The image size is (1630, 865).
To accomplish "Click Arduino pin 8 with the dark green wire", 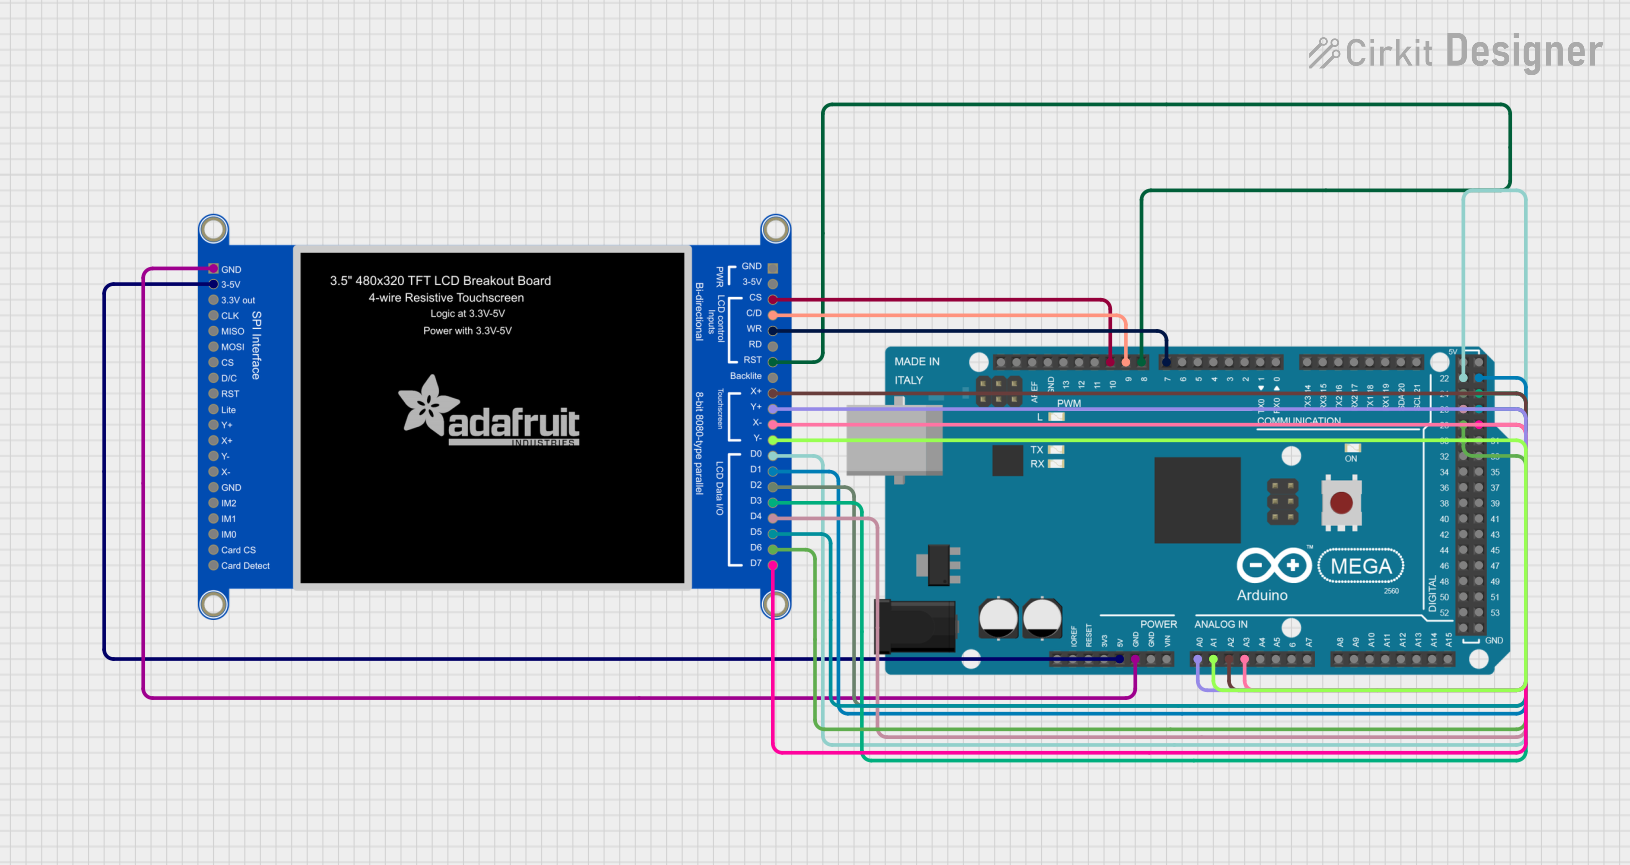I will coord(1142,362).
